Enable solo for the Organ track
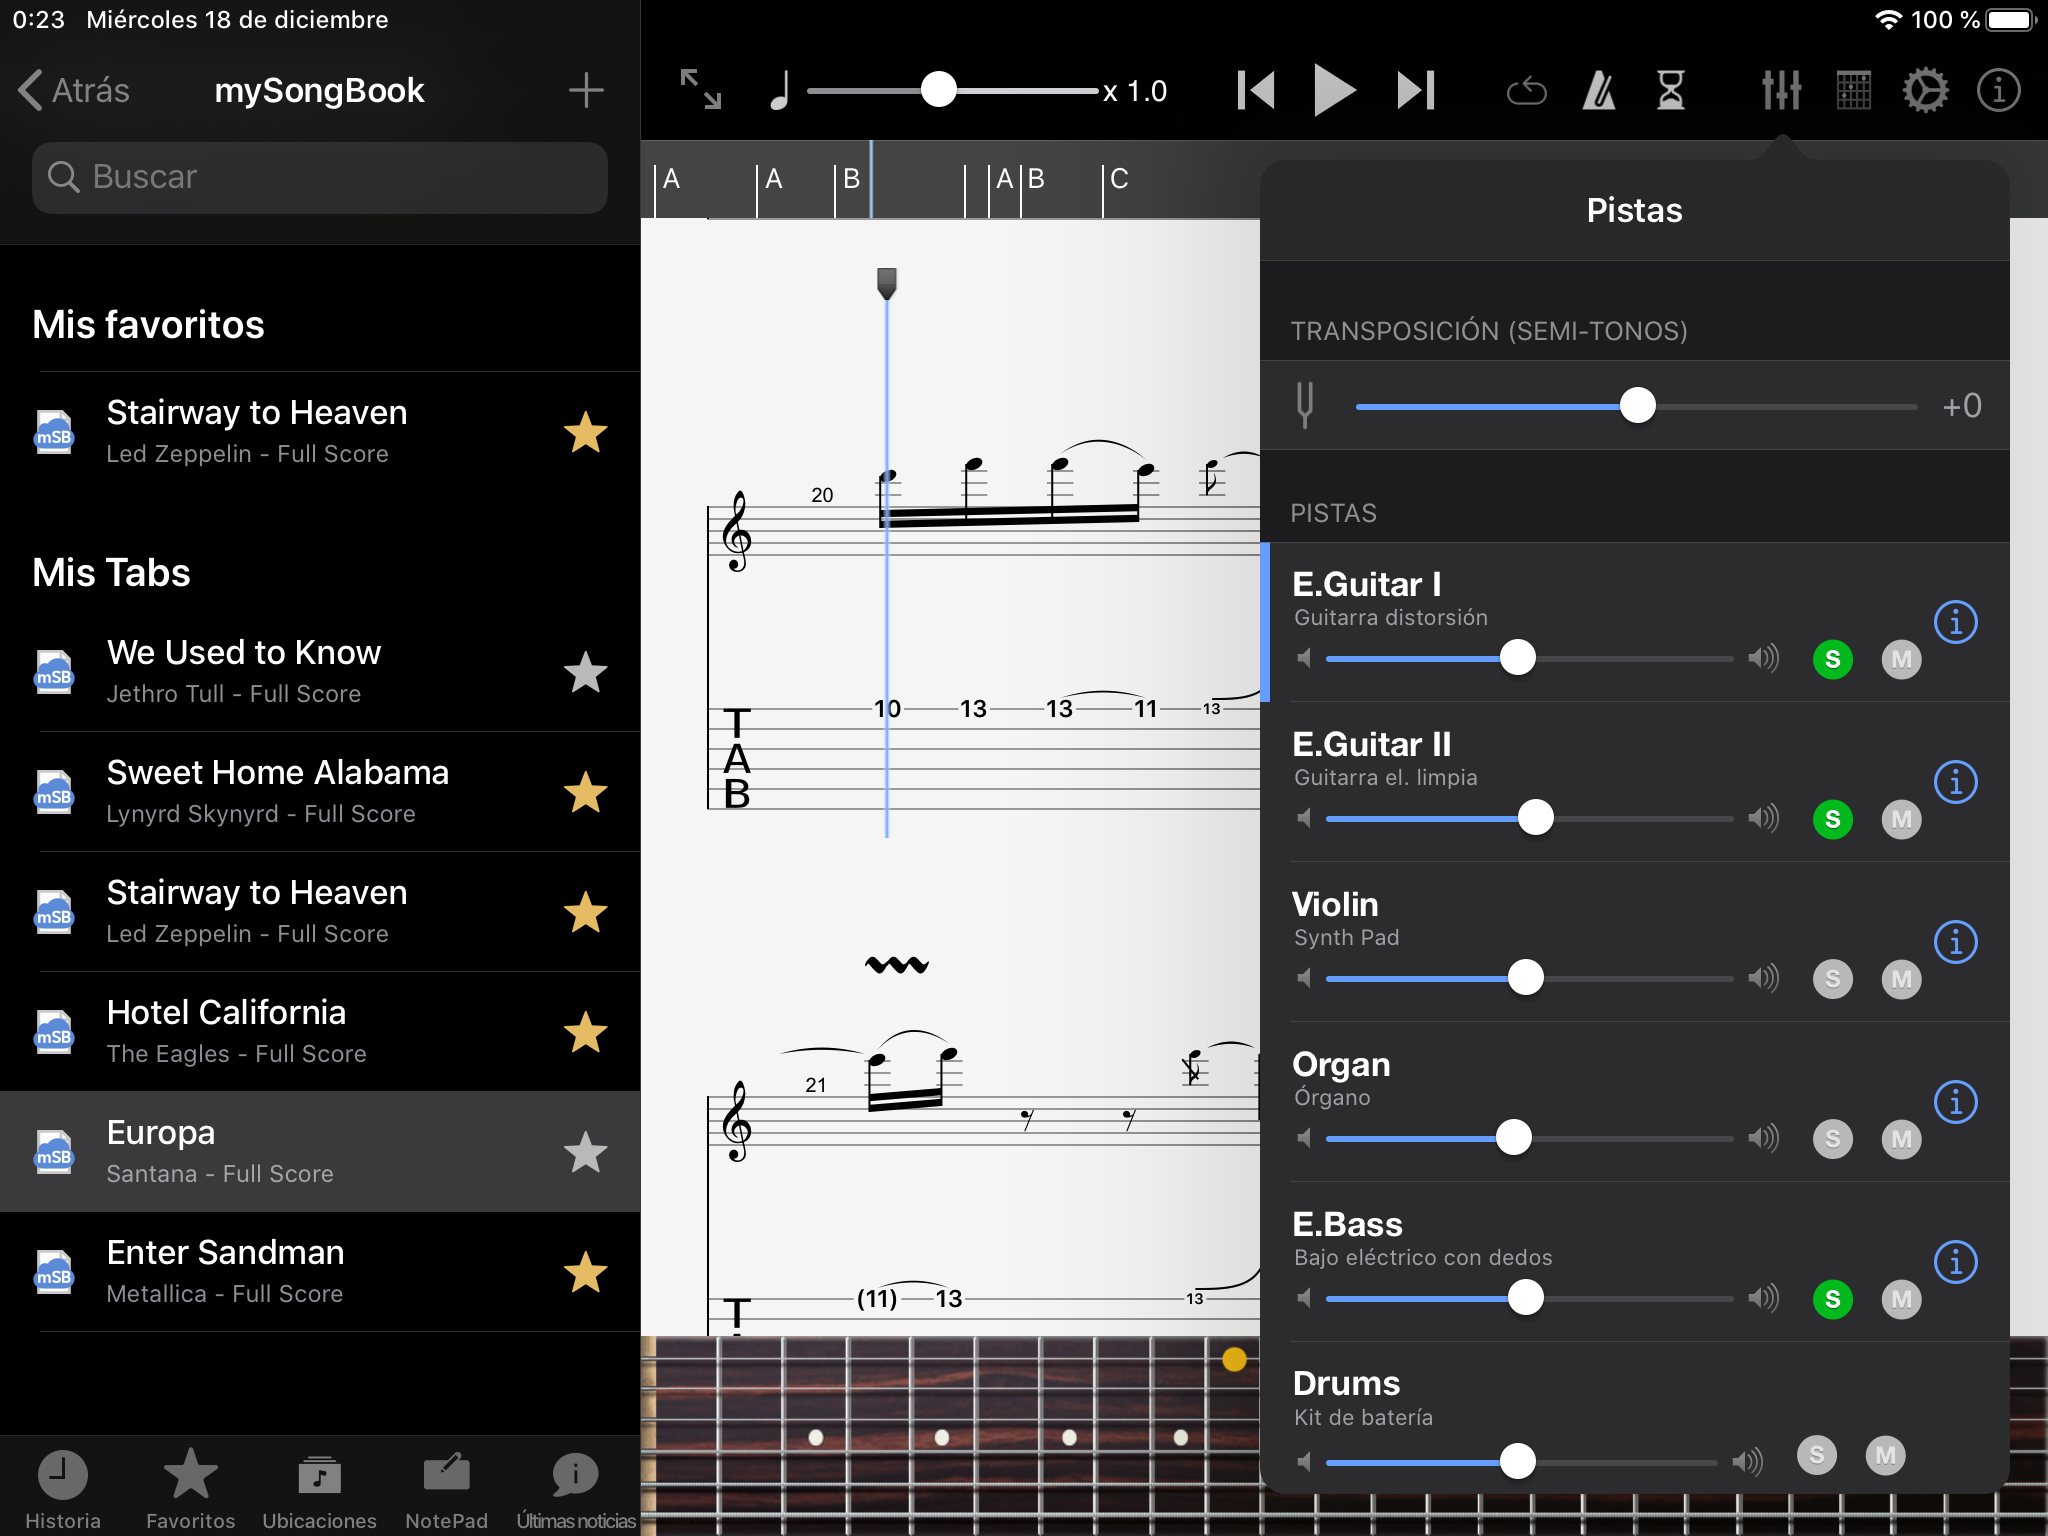The width and height of the screenshot is (2048, 1536). [1832, 1139]
